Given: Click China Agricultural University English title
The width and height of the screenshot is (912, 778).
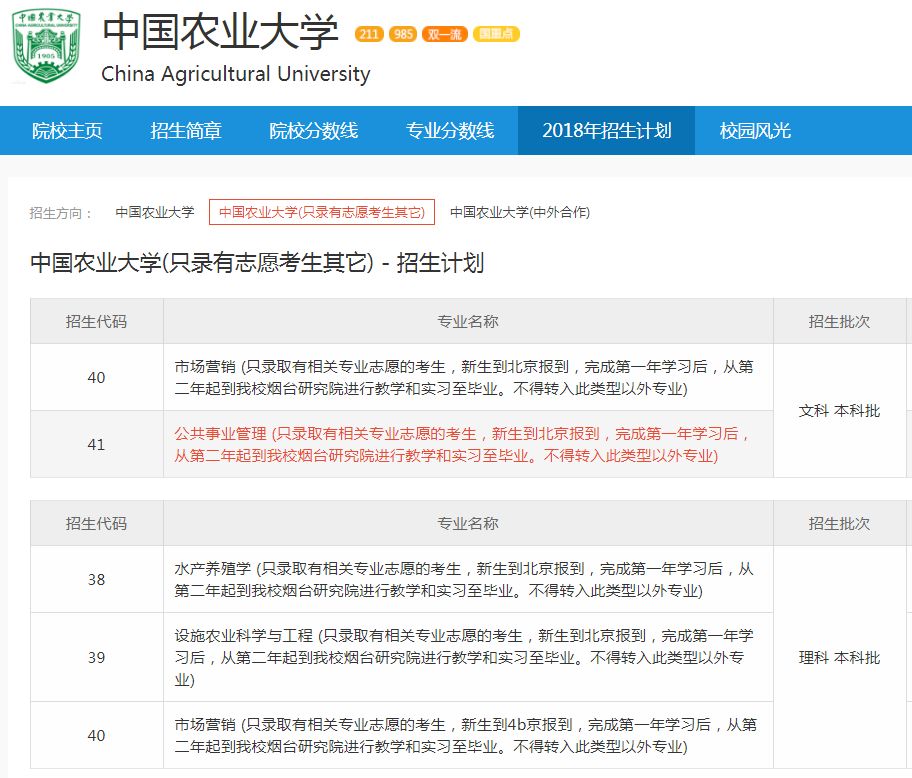Looking at the screenshot, I should pos(236,74).
